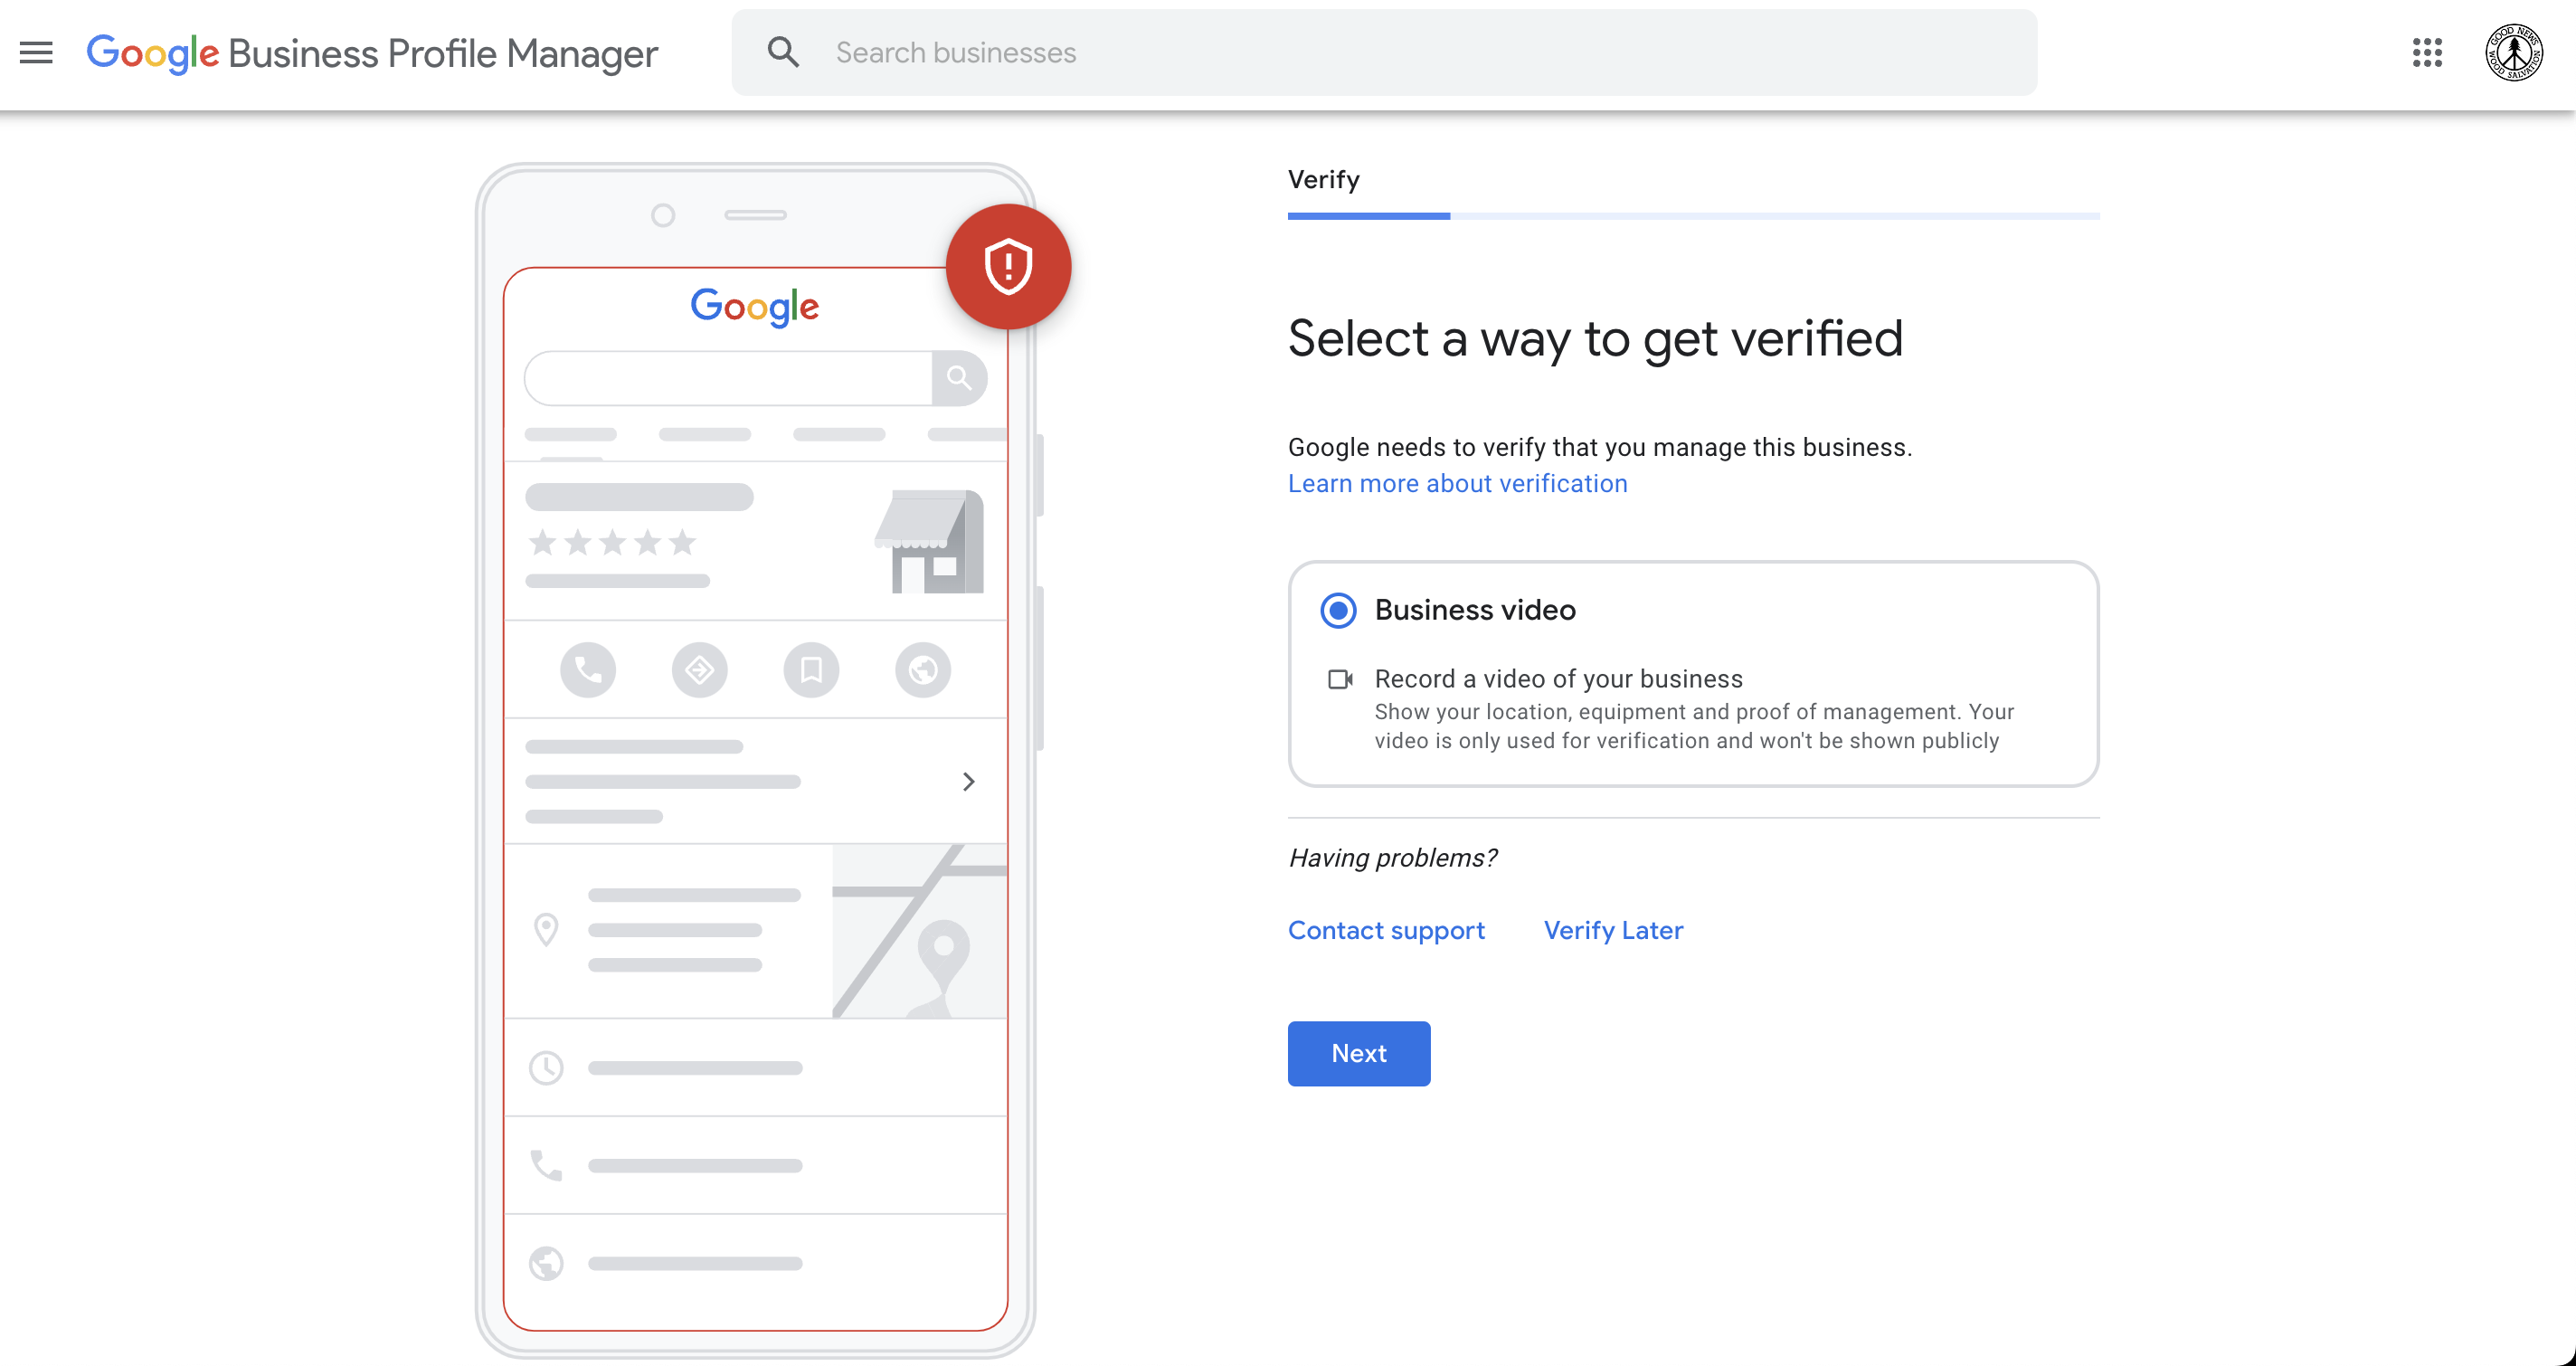2576x1366 pixels.
Task: Click the verification progress bar
Action: click(x=1693, y=216)
